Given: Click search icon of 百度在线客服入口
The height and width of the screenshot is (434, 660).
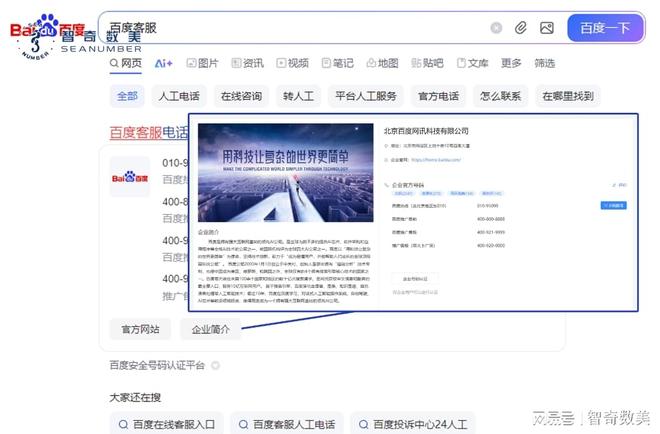Looking at the screenshot, I should [123, 425].
